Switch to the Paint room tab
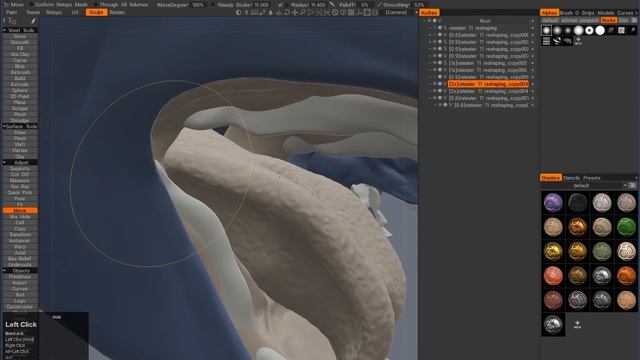Screen dimensions: 640x360 click(12, 13)
